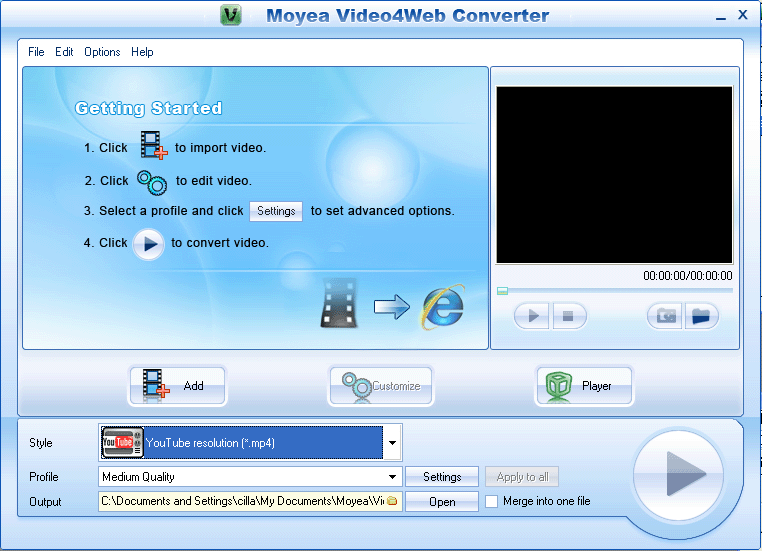Open the Edit menu
Viewport: 762px width, 551px height.
[x=64, y=52]
